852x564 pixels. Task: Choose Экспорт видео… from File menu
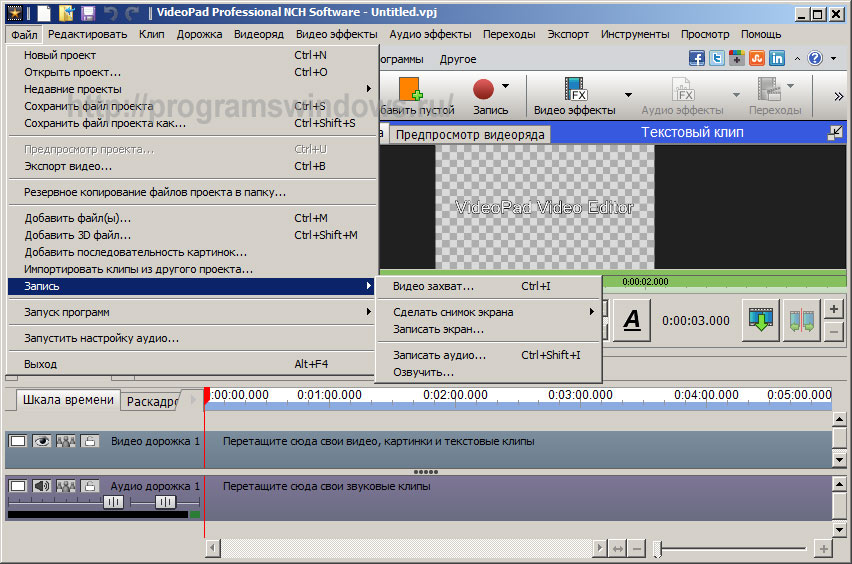[x=192, y=166]
